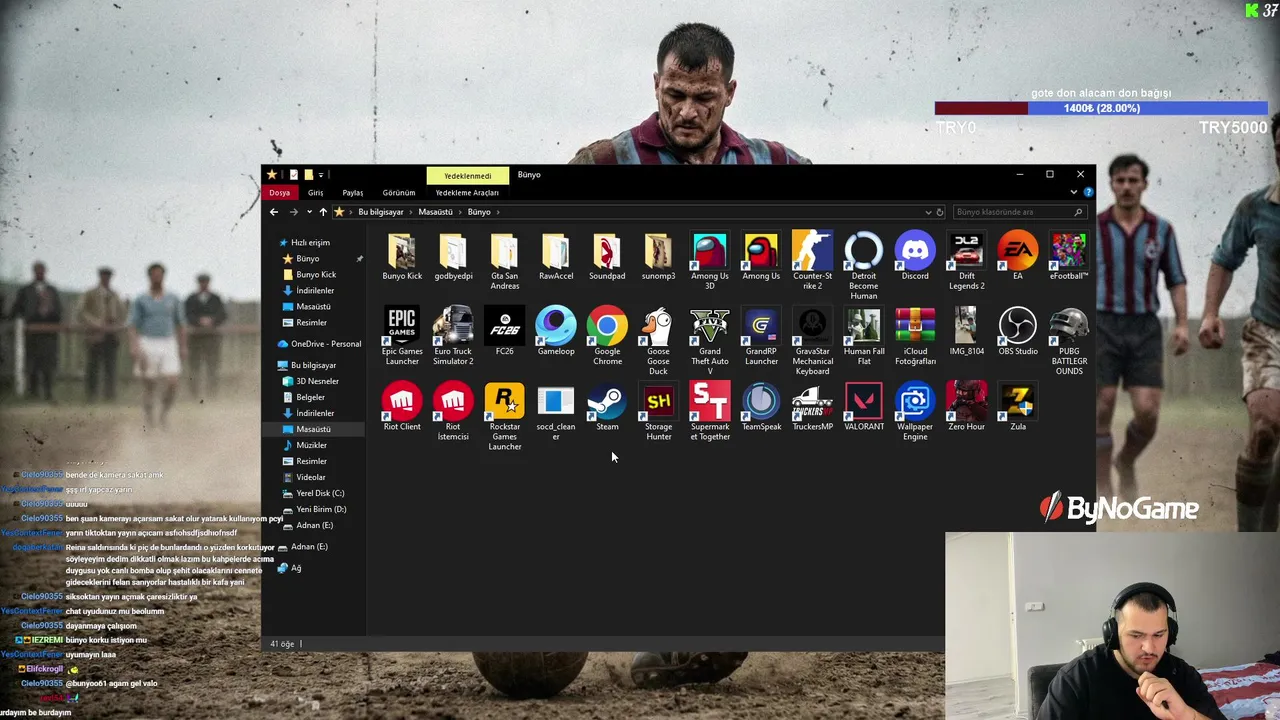Open the Yedekleme Araçları tab
The image size is (1280, 720).
click(467, 193)
